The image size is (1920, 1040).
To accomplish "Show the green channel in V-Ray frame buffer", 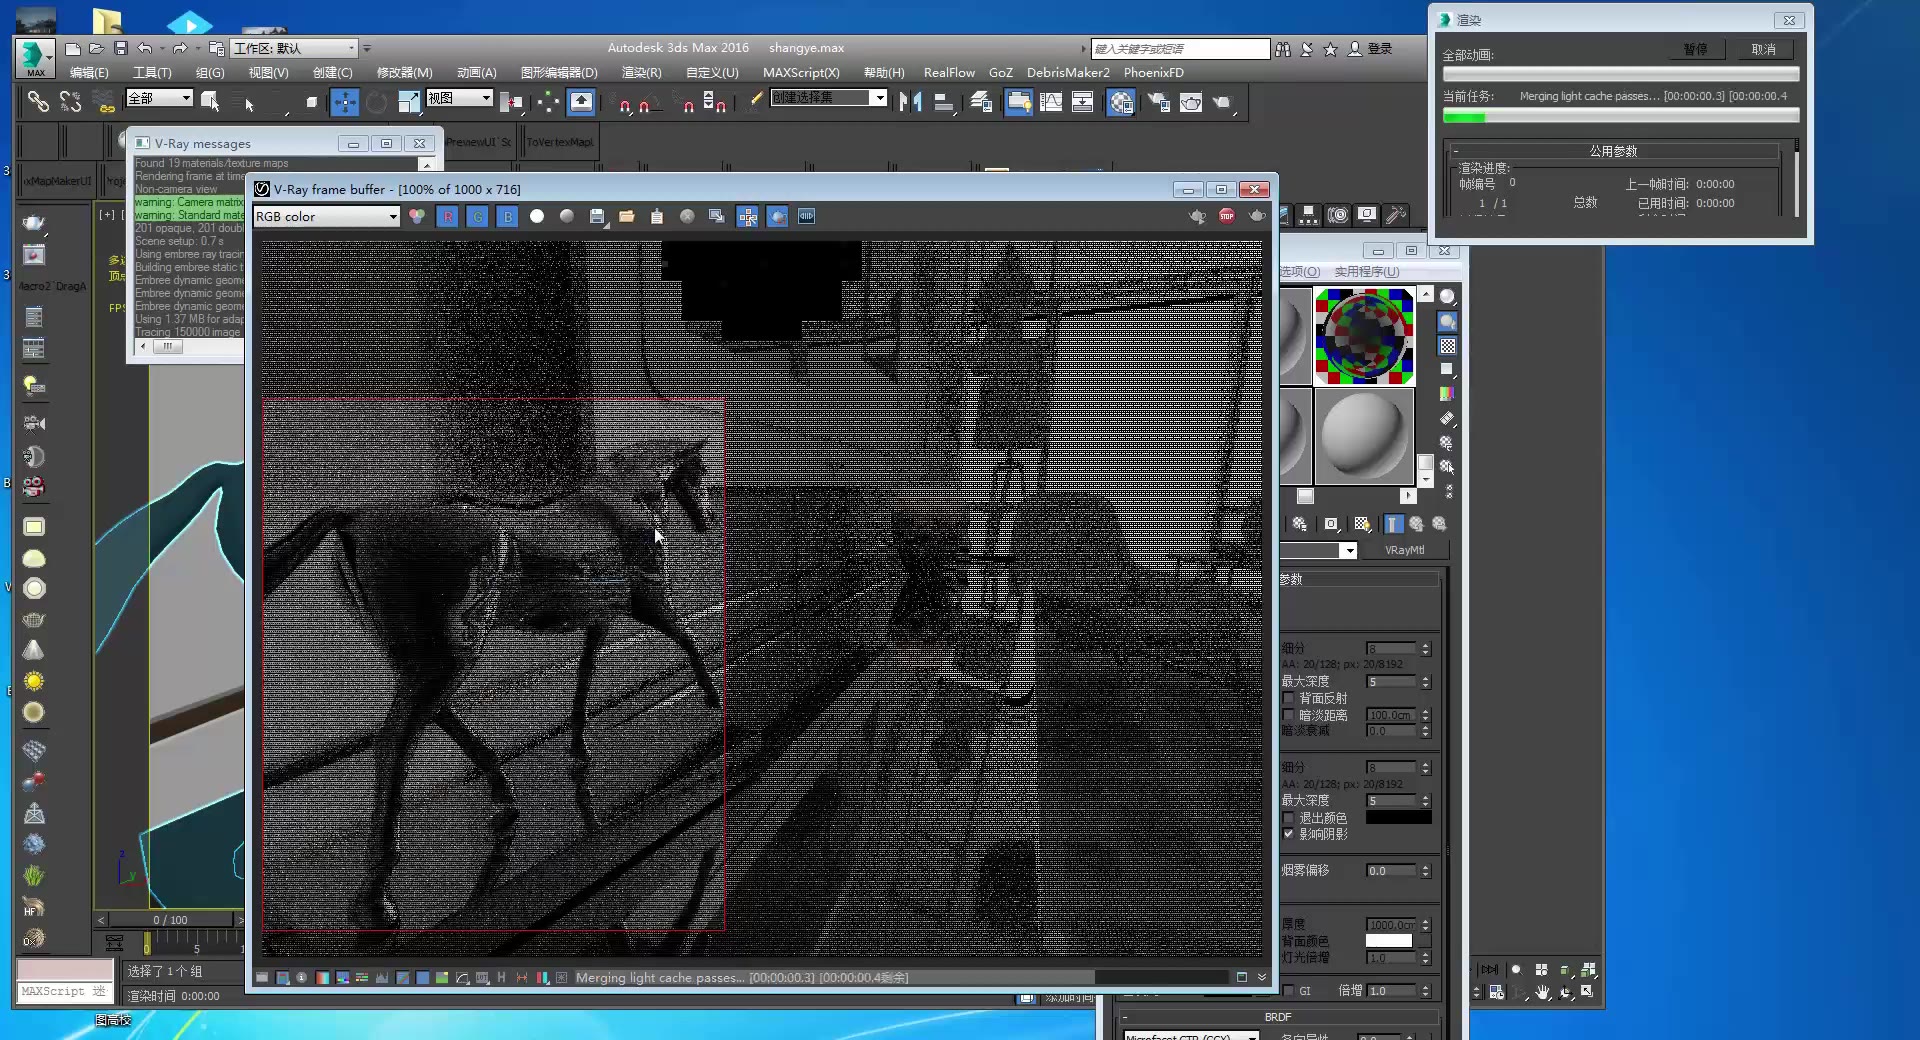I will (x=477, y=216).
